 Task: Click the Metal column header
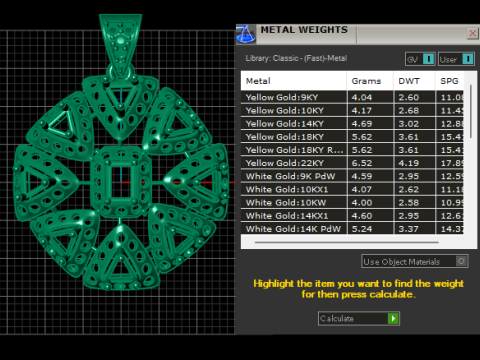293,81
